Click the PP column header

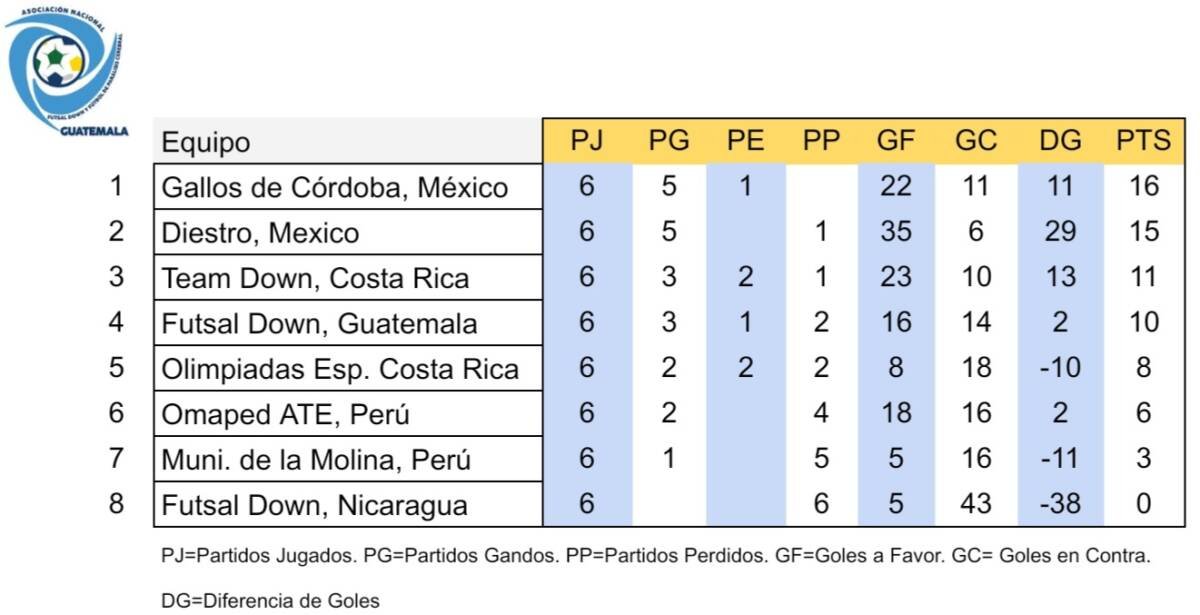click(x=821, y=141)
